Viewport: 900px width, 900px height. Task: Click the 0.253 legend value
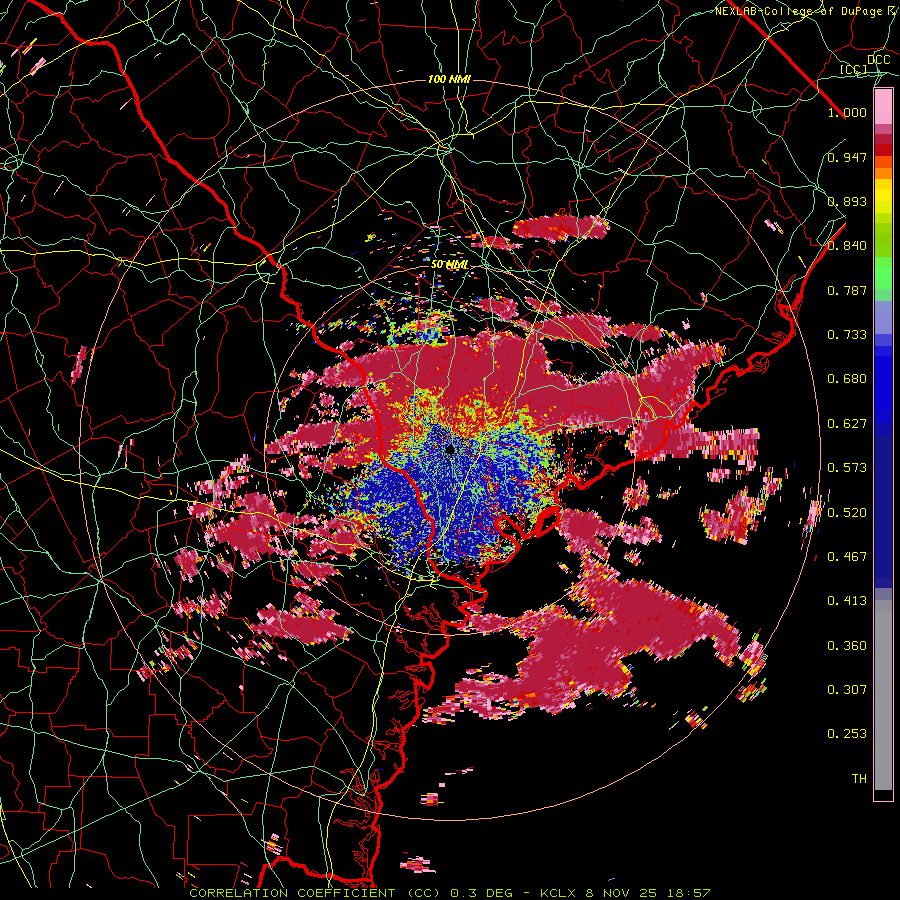pos(847,734)
